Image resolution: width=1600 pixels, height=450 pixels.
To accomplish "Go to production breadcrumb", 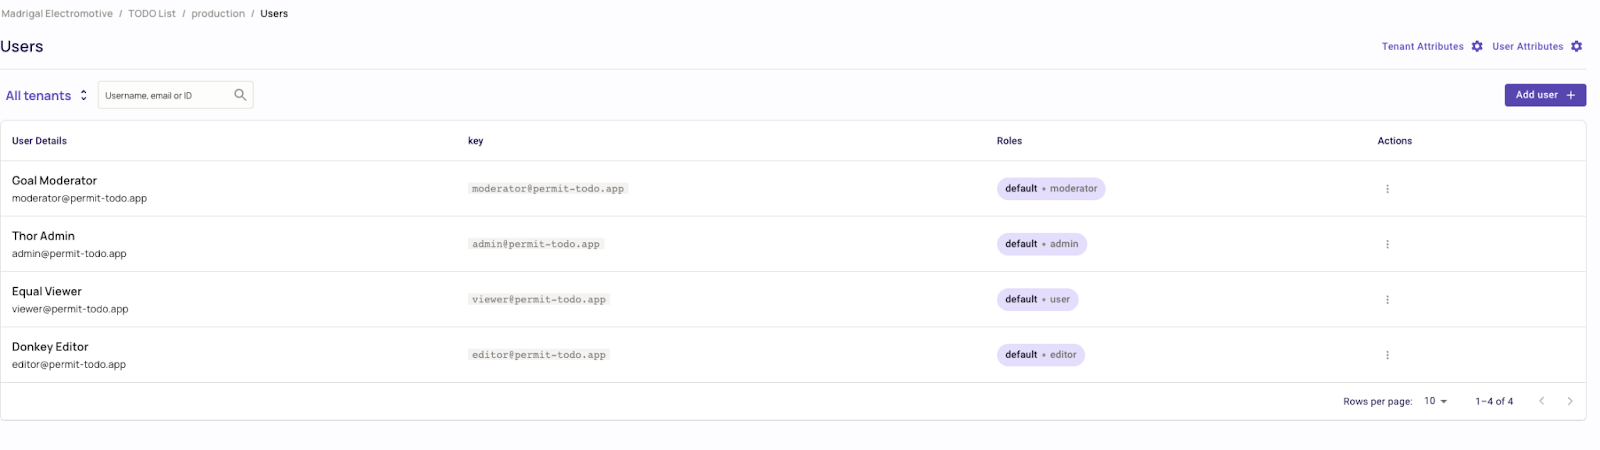I will [x=218, y=14].
